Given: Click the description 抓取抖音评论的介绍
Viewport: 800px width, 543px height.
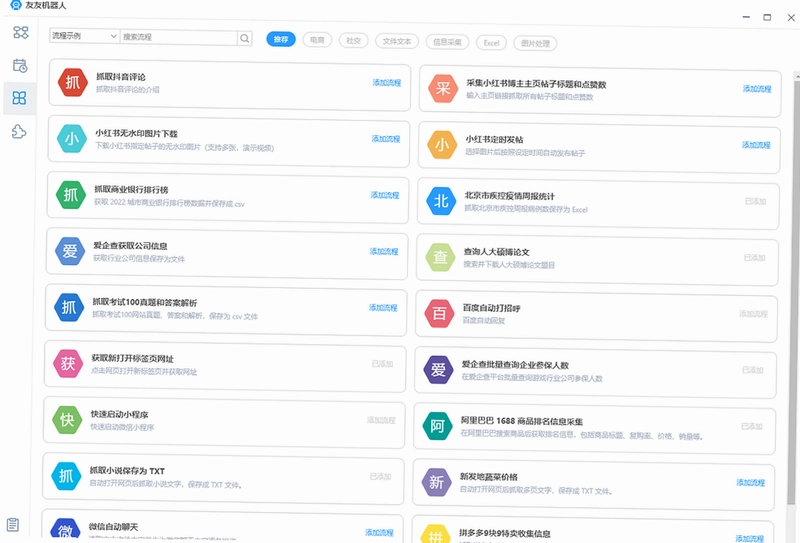Looking at the screenshot, I should [128, 90].
